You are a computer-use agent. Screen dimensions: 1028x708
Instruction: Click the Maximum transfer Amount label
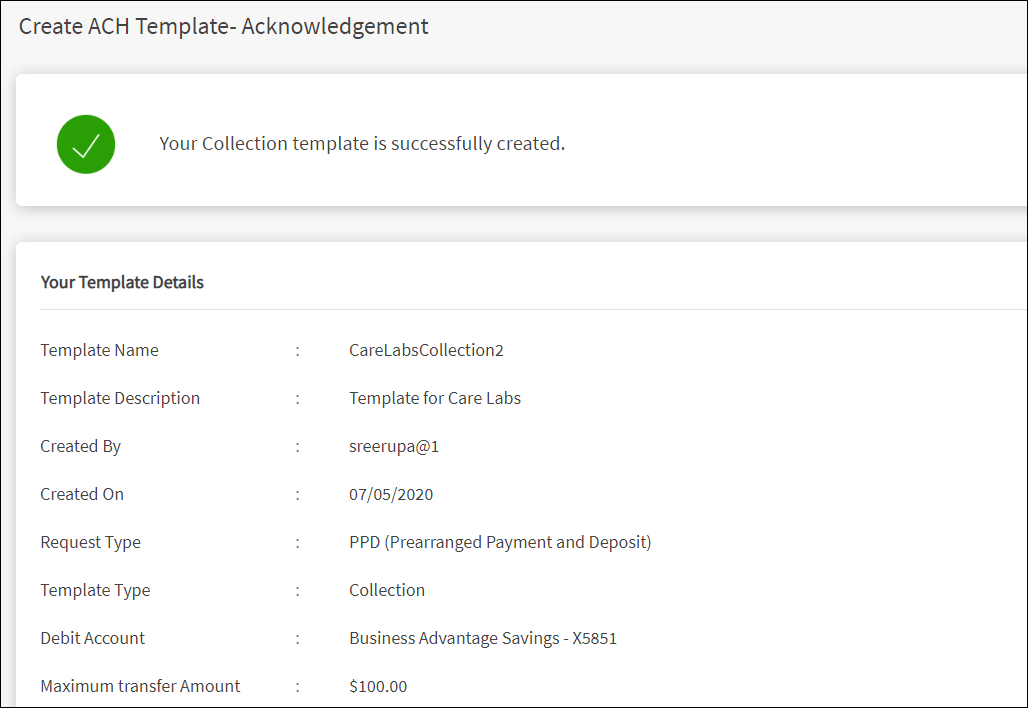point(140,686)
